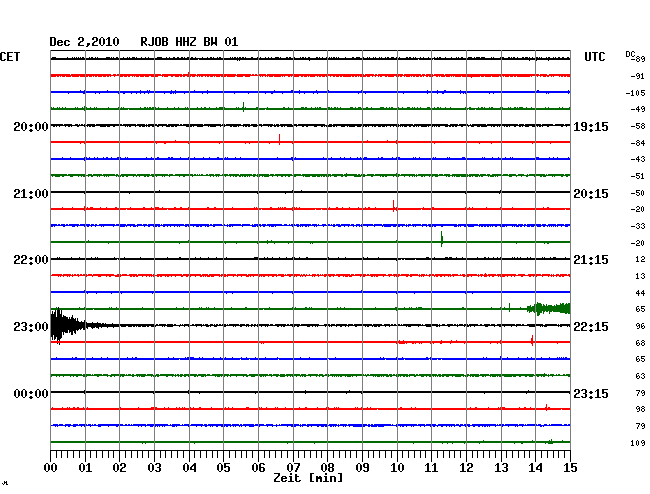Click the "23:00" CET time label

pos(31,327)
